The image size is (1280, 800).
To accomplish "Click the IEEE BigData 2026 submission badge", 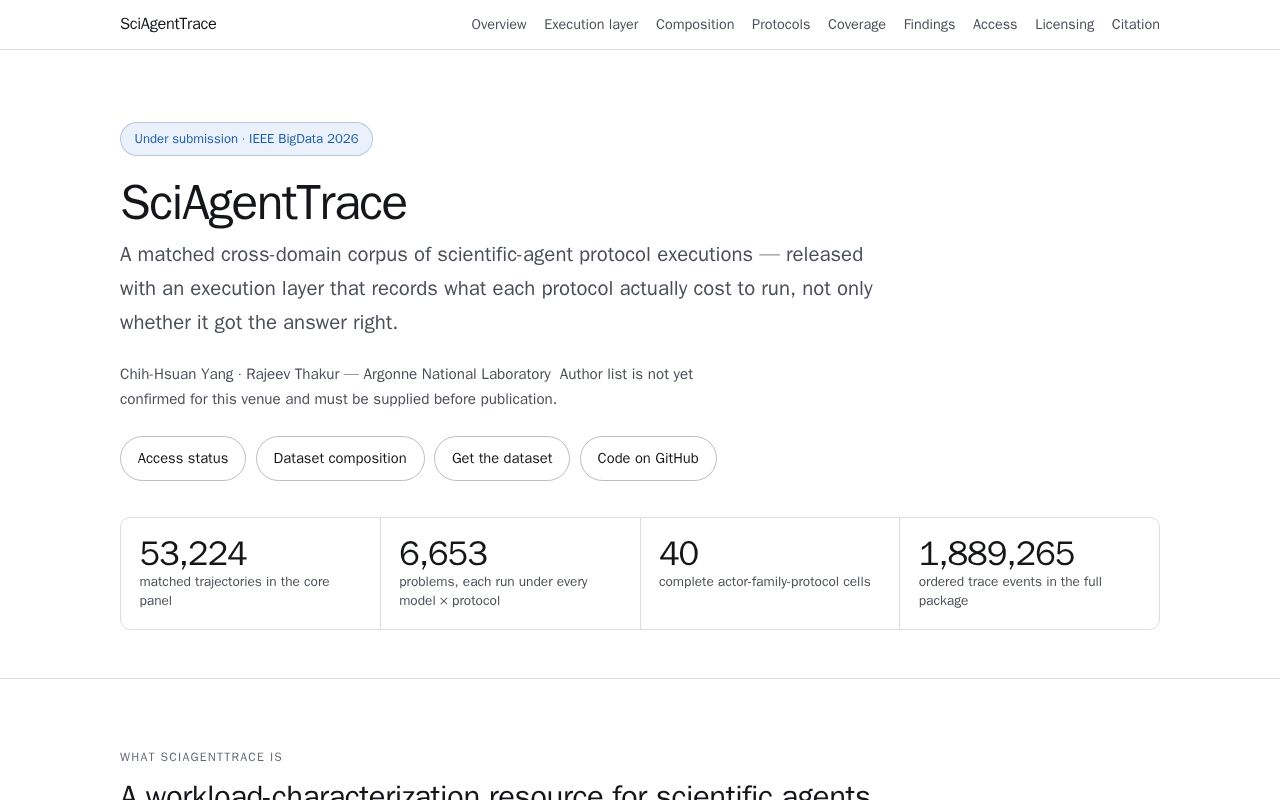I will click(246, 139).
